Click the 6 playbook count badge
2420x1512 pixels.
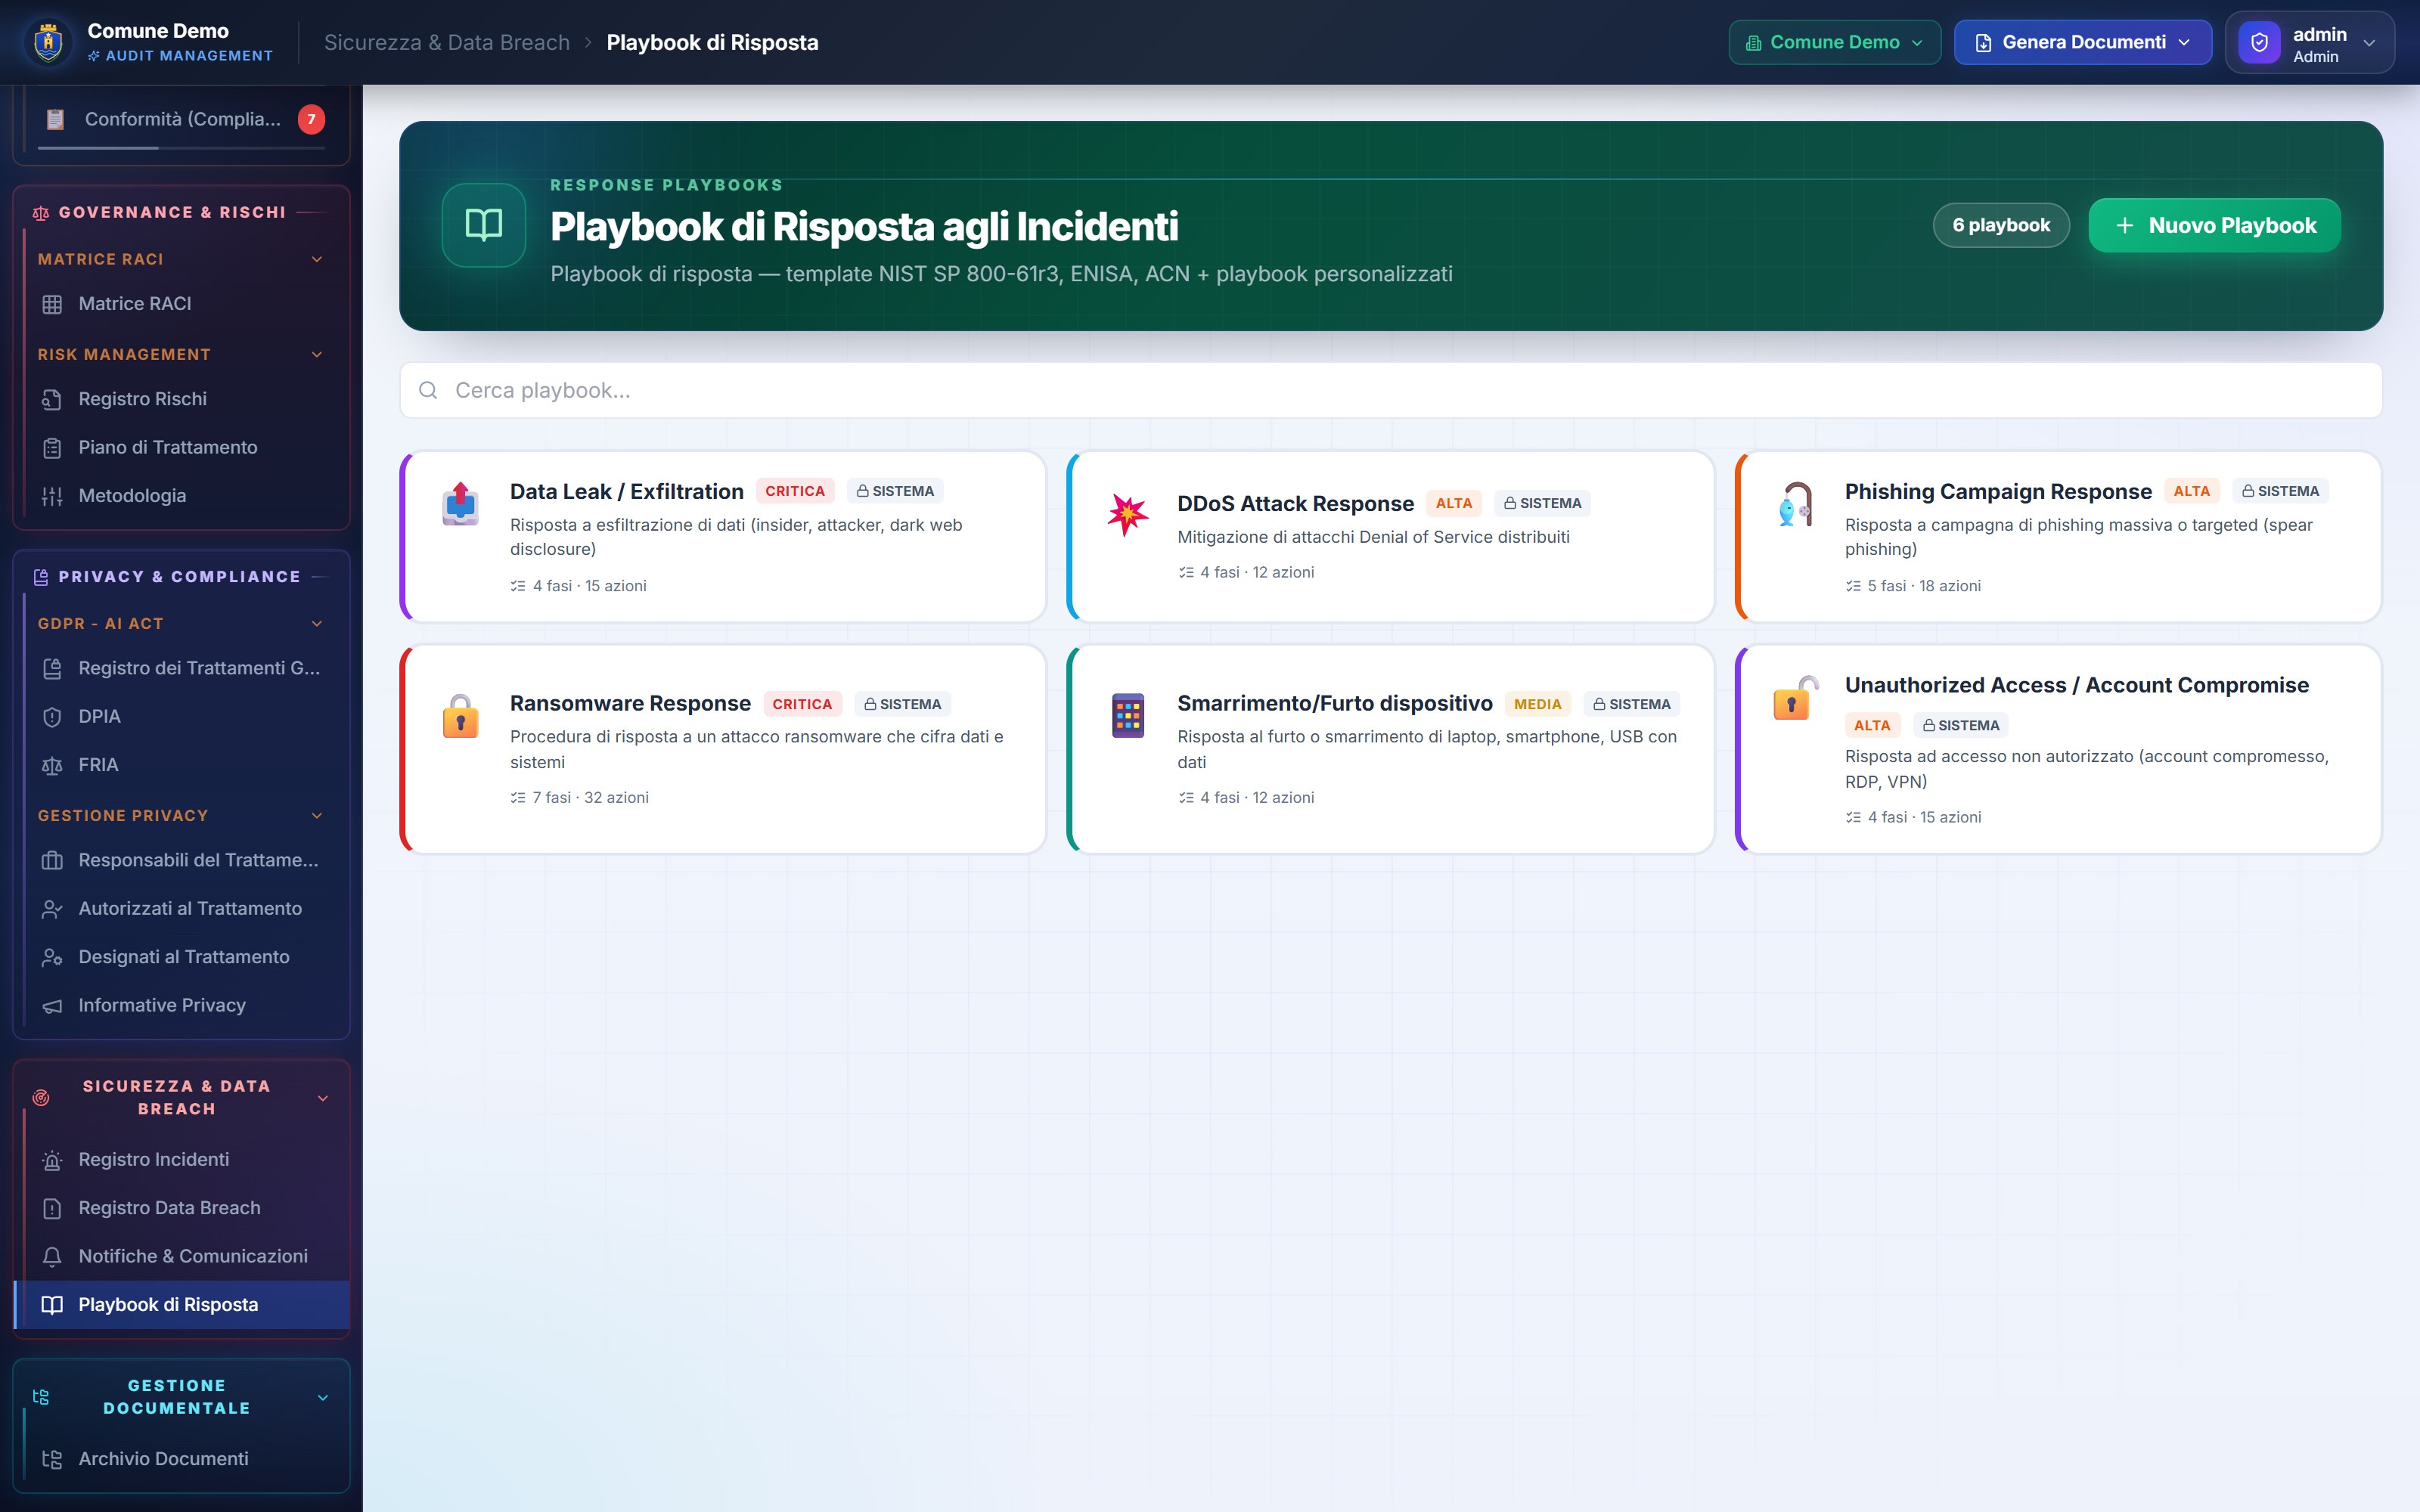(2001, 226)
